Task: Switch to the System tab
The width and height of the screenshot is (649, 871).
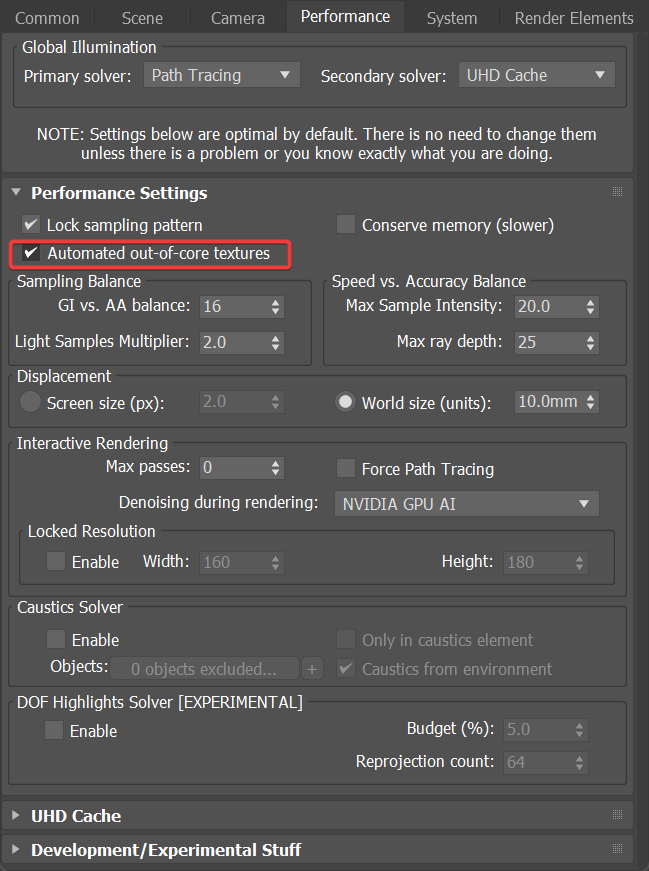Action: tap(451, 16)
